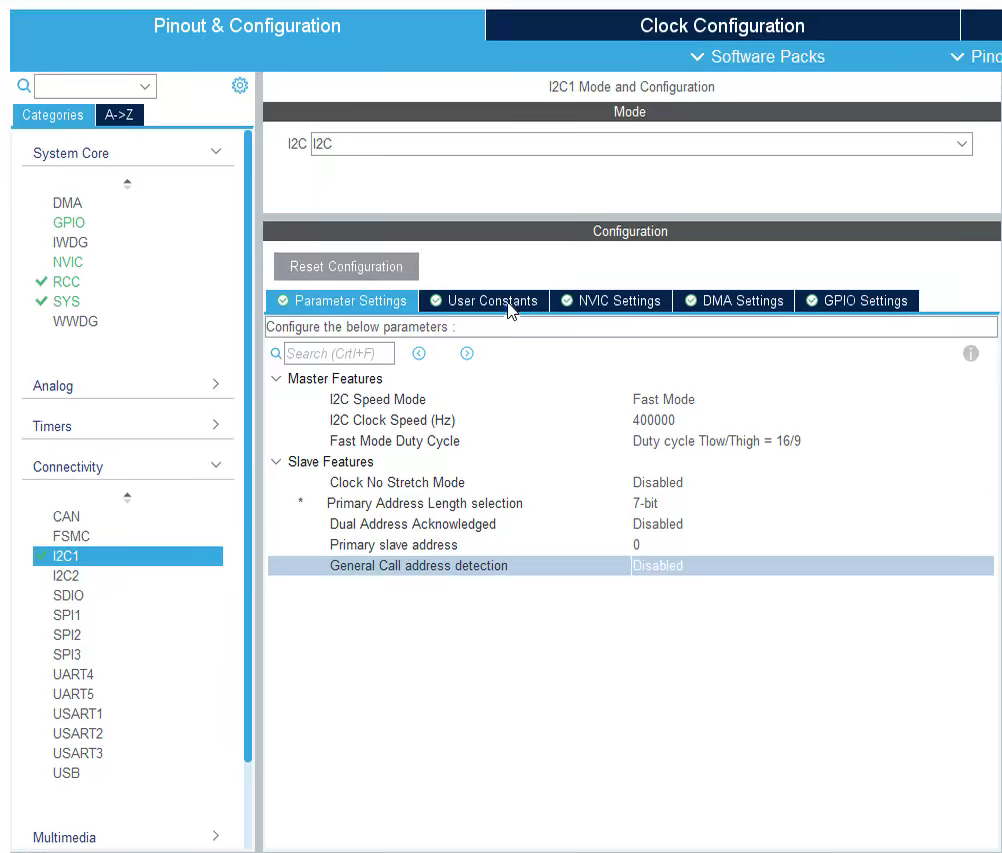Screen dimensions: 1002x853
Task: Open the DMA Settings tab
Action: (734, 301)
